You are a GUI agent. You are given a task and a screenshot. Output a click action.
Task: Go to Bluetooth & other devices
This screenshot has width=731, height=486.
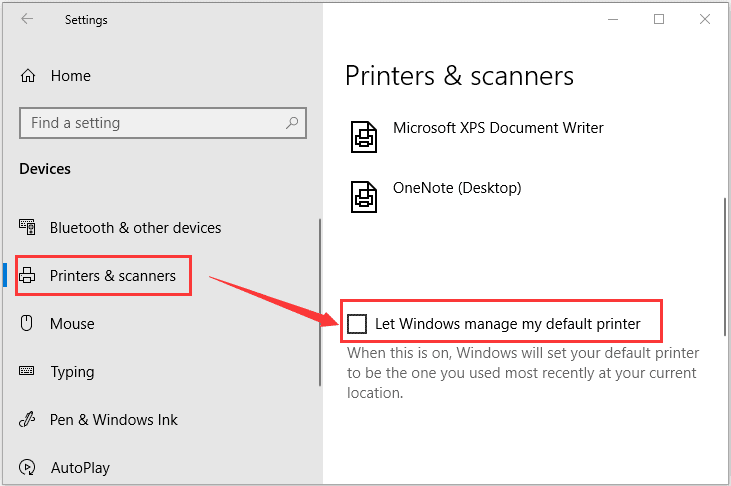[136, 228]
